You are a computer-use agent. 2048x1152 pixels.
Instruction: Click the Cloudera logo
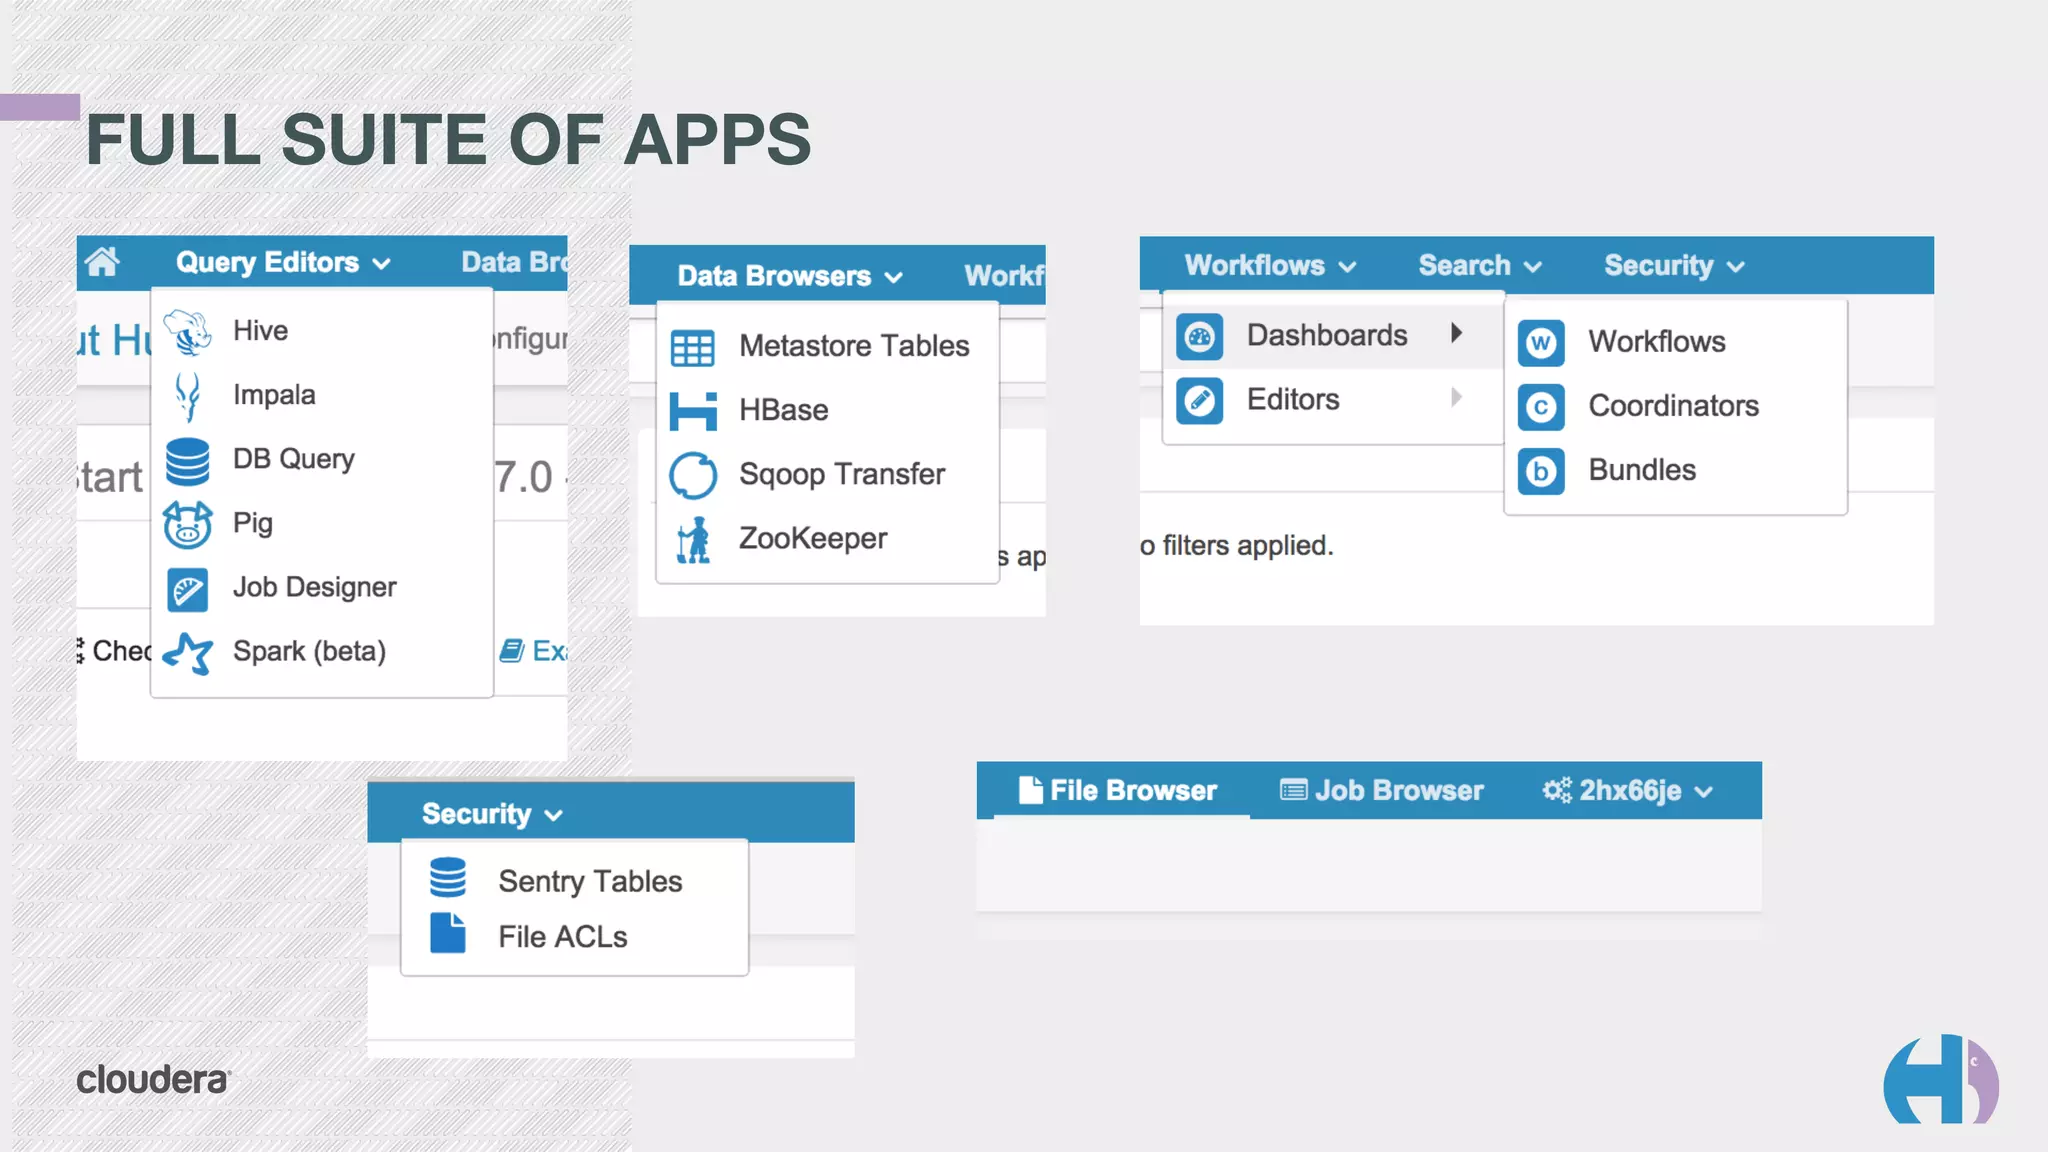[x=153, y=1079]
